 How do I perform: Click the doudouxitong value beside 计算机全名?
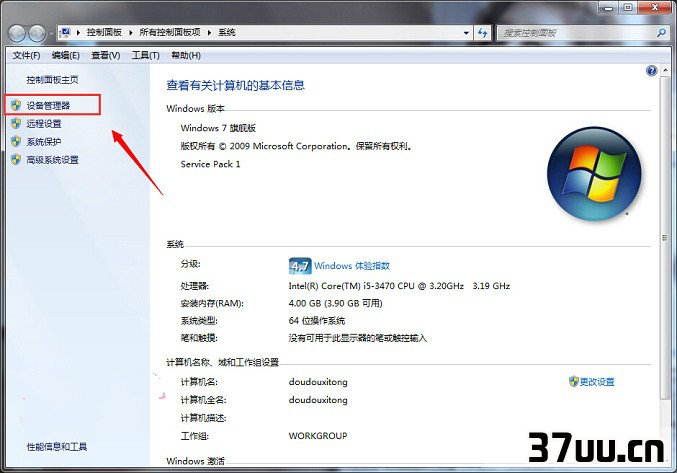pos(318,400)
